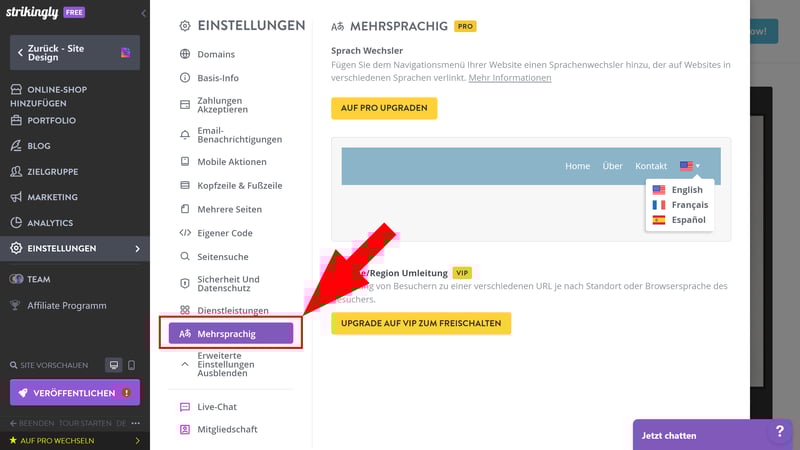Click the Eigener Code icon

(185, 233)
